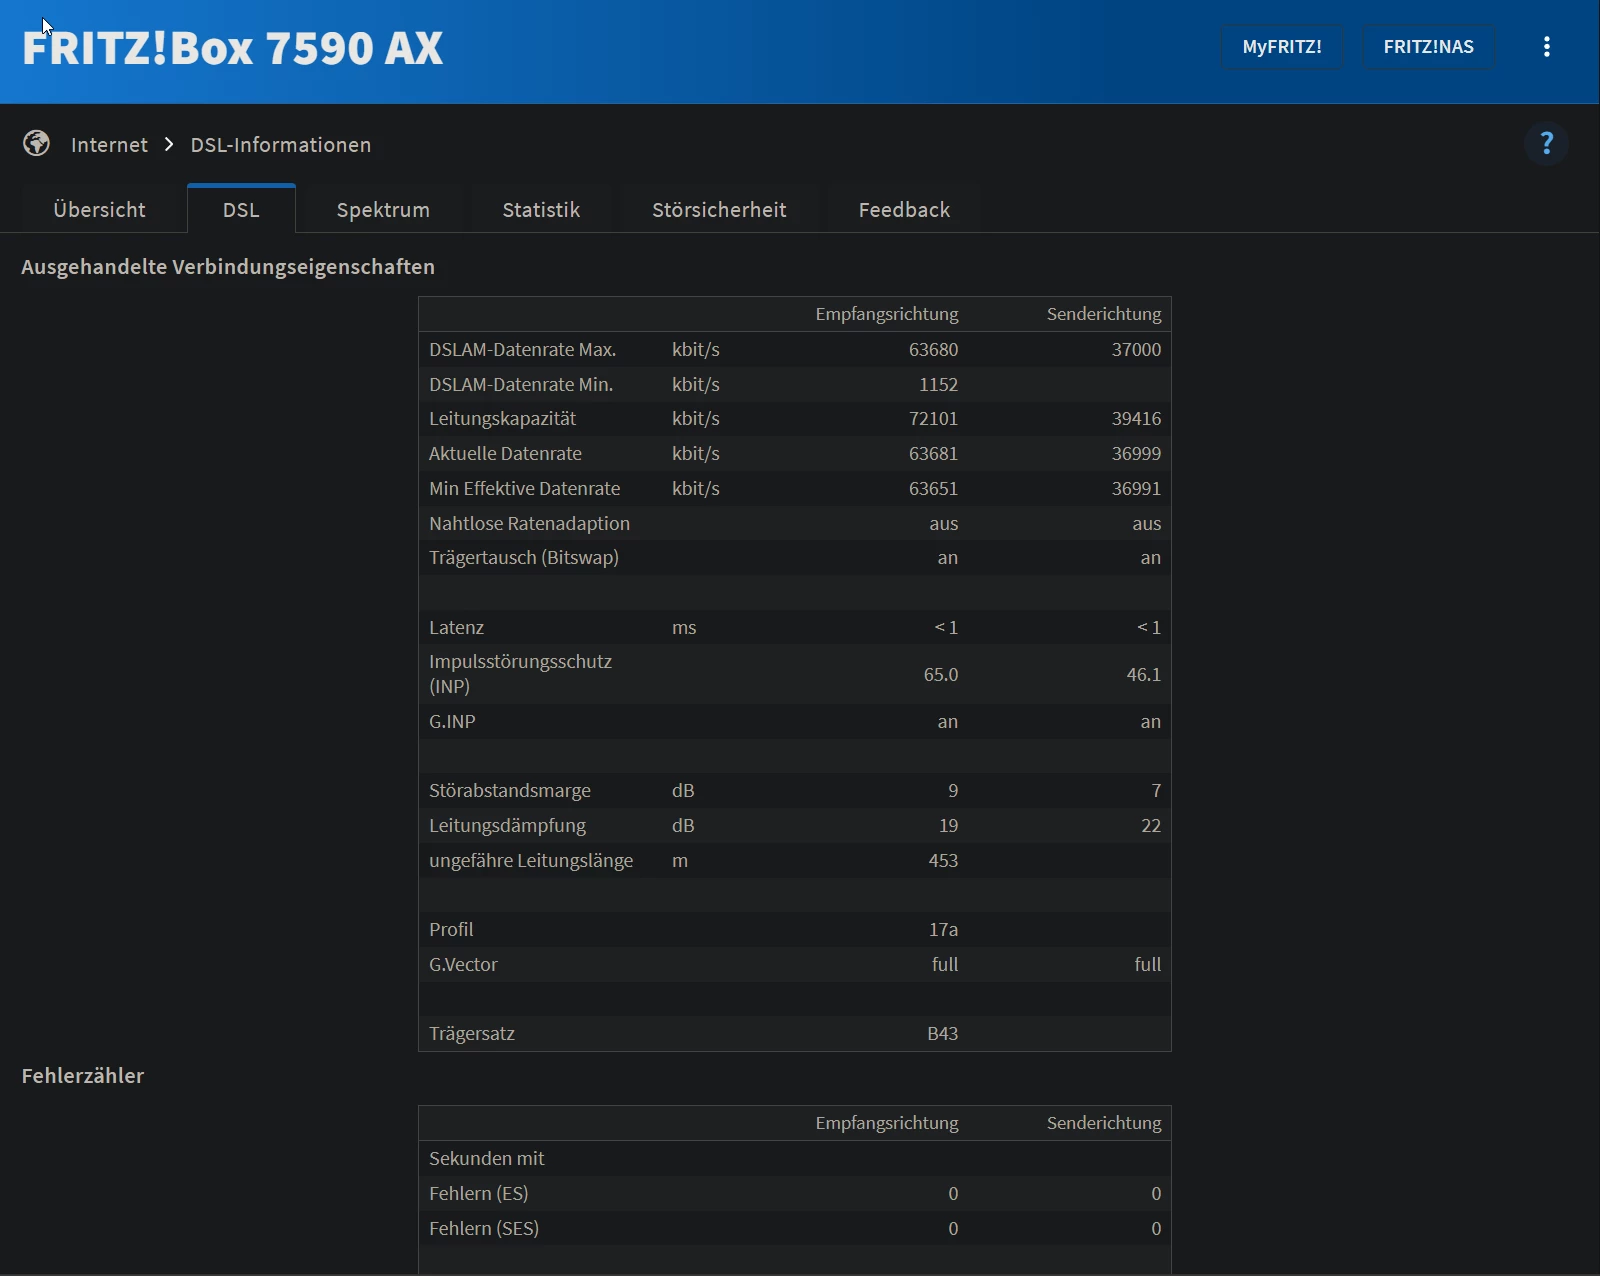Select Min Effektive Datenrate label

[x=524, y=489]
